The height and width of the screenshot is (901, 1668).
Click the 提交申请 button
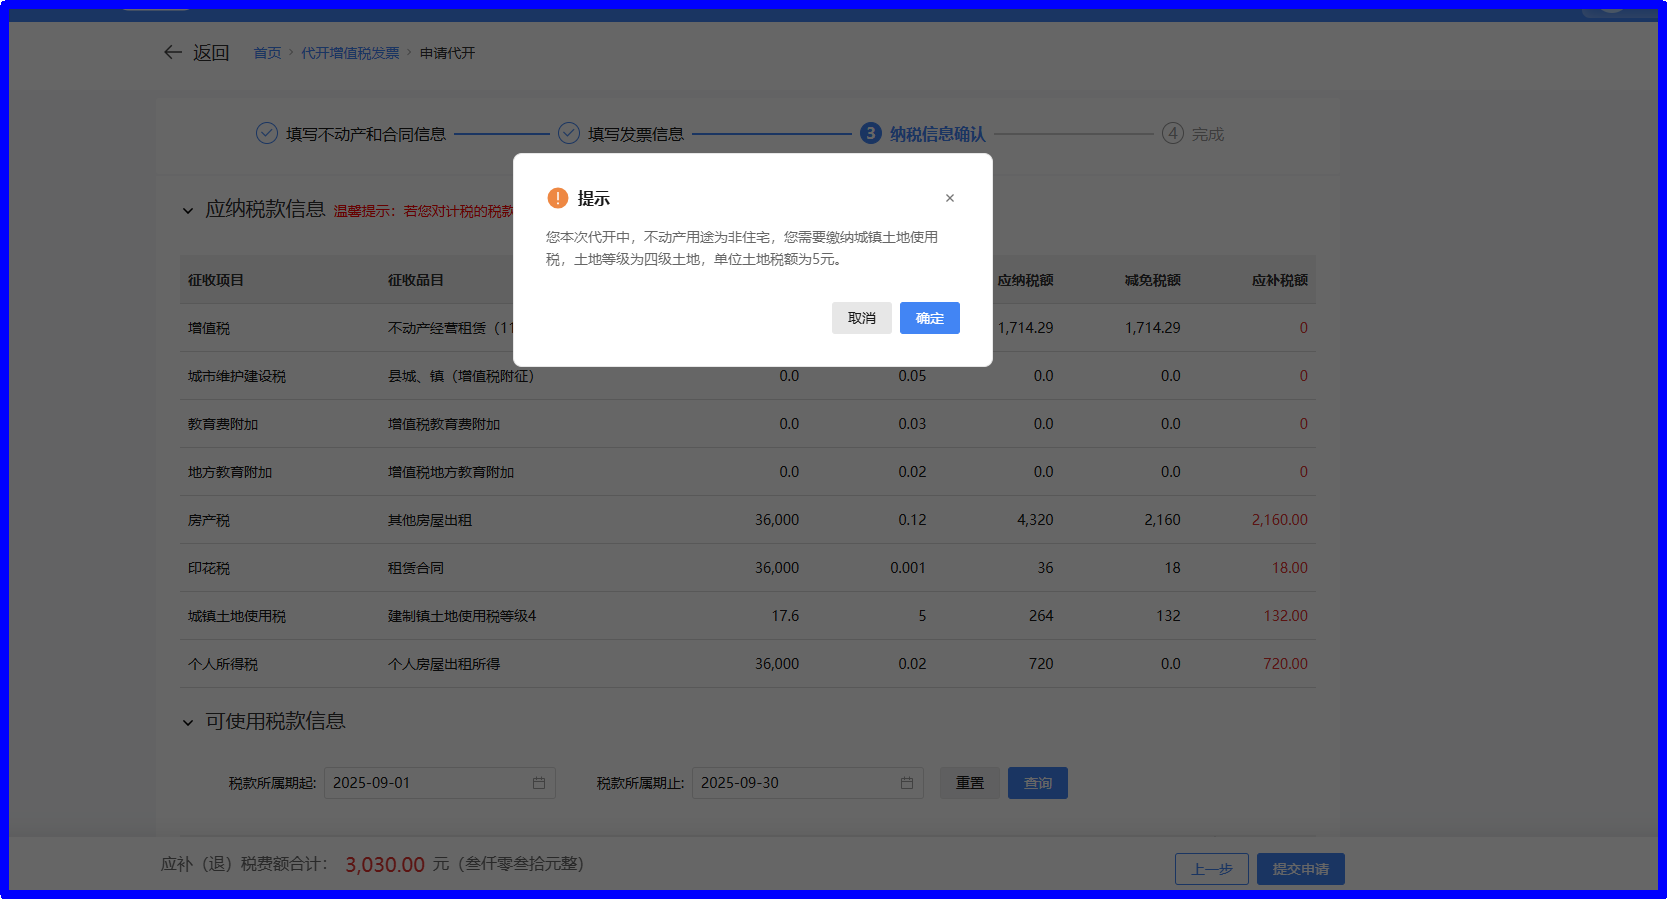[1300, 869]
